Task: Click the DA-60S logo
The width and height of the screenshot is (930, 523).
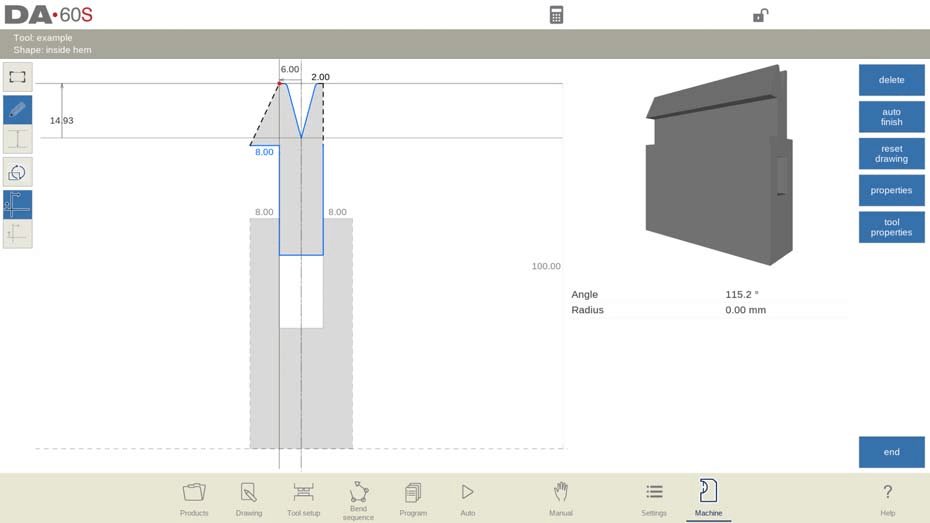Action: click(x=49, y=15)
